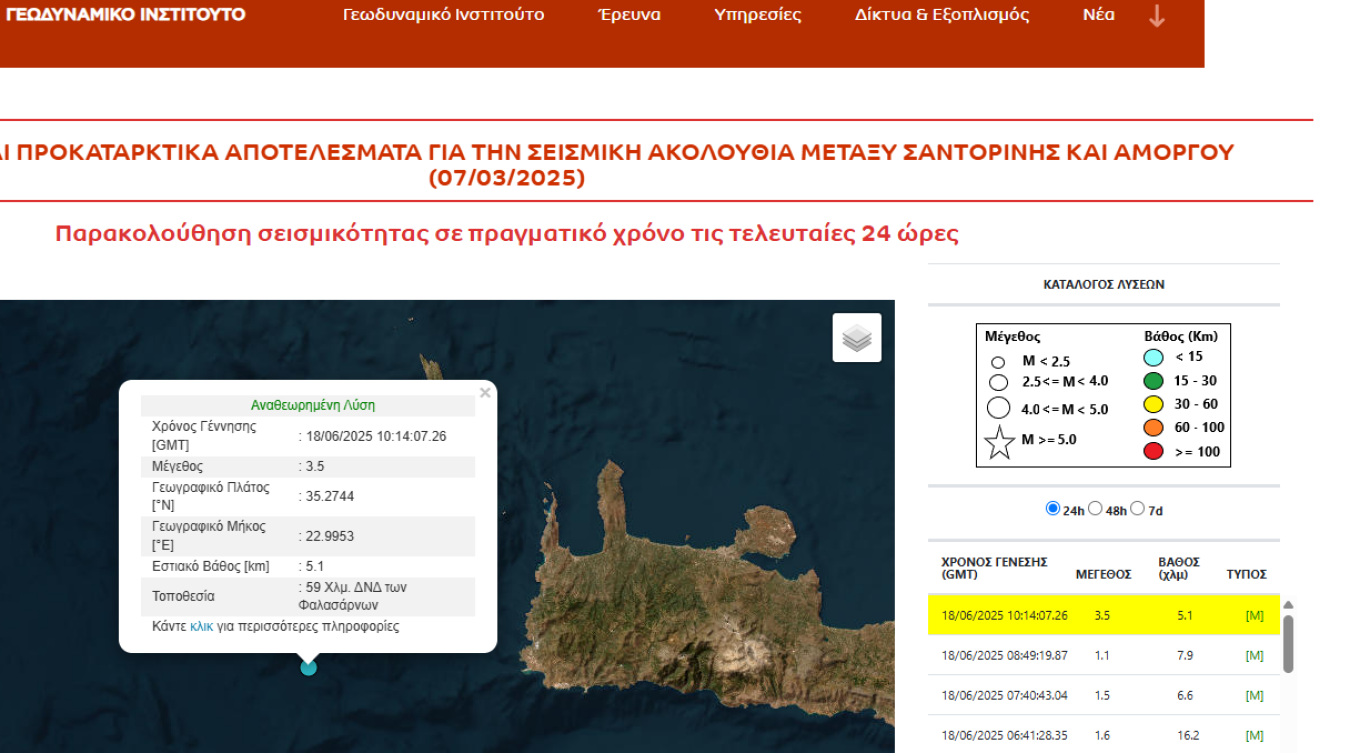The height and width of the screenshot is (753, 1360).
Task: Click longitude value 22.9953 in popup
Action: coord(330,536)
